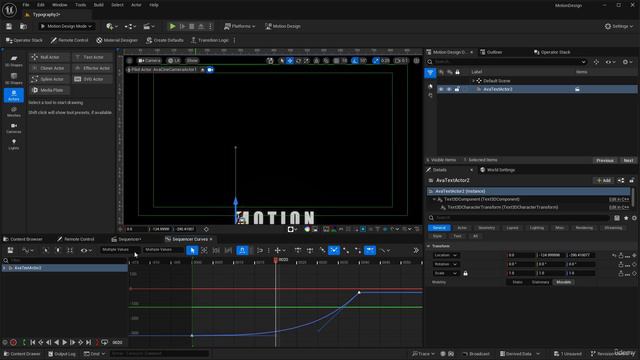Screen dimensions: 640x360
Task: Click the Next button in outliner
Action: tap(628, 160)
